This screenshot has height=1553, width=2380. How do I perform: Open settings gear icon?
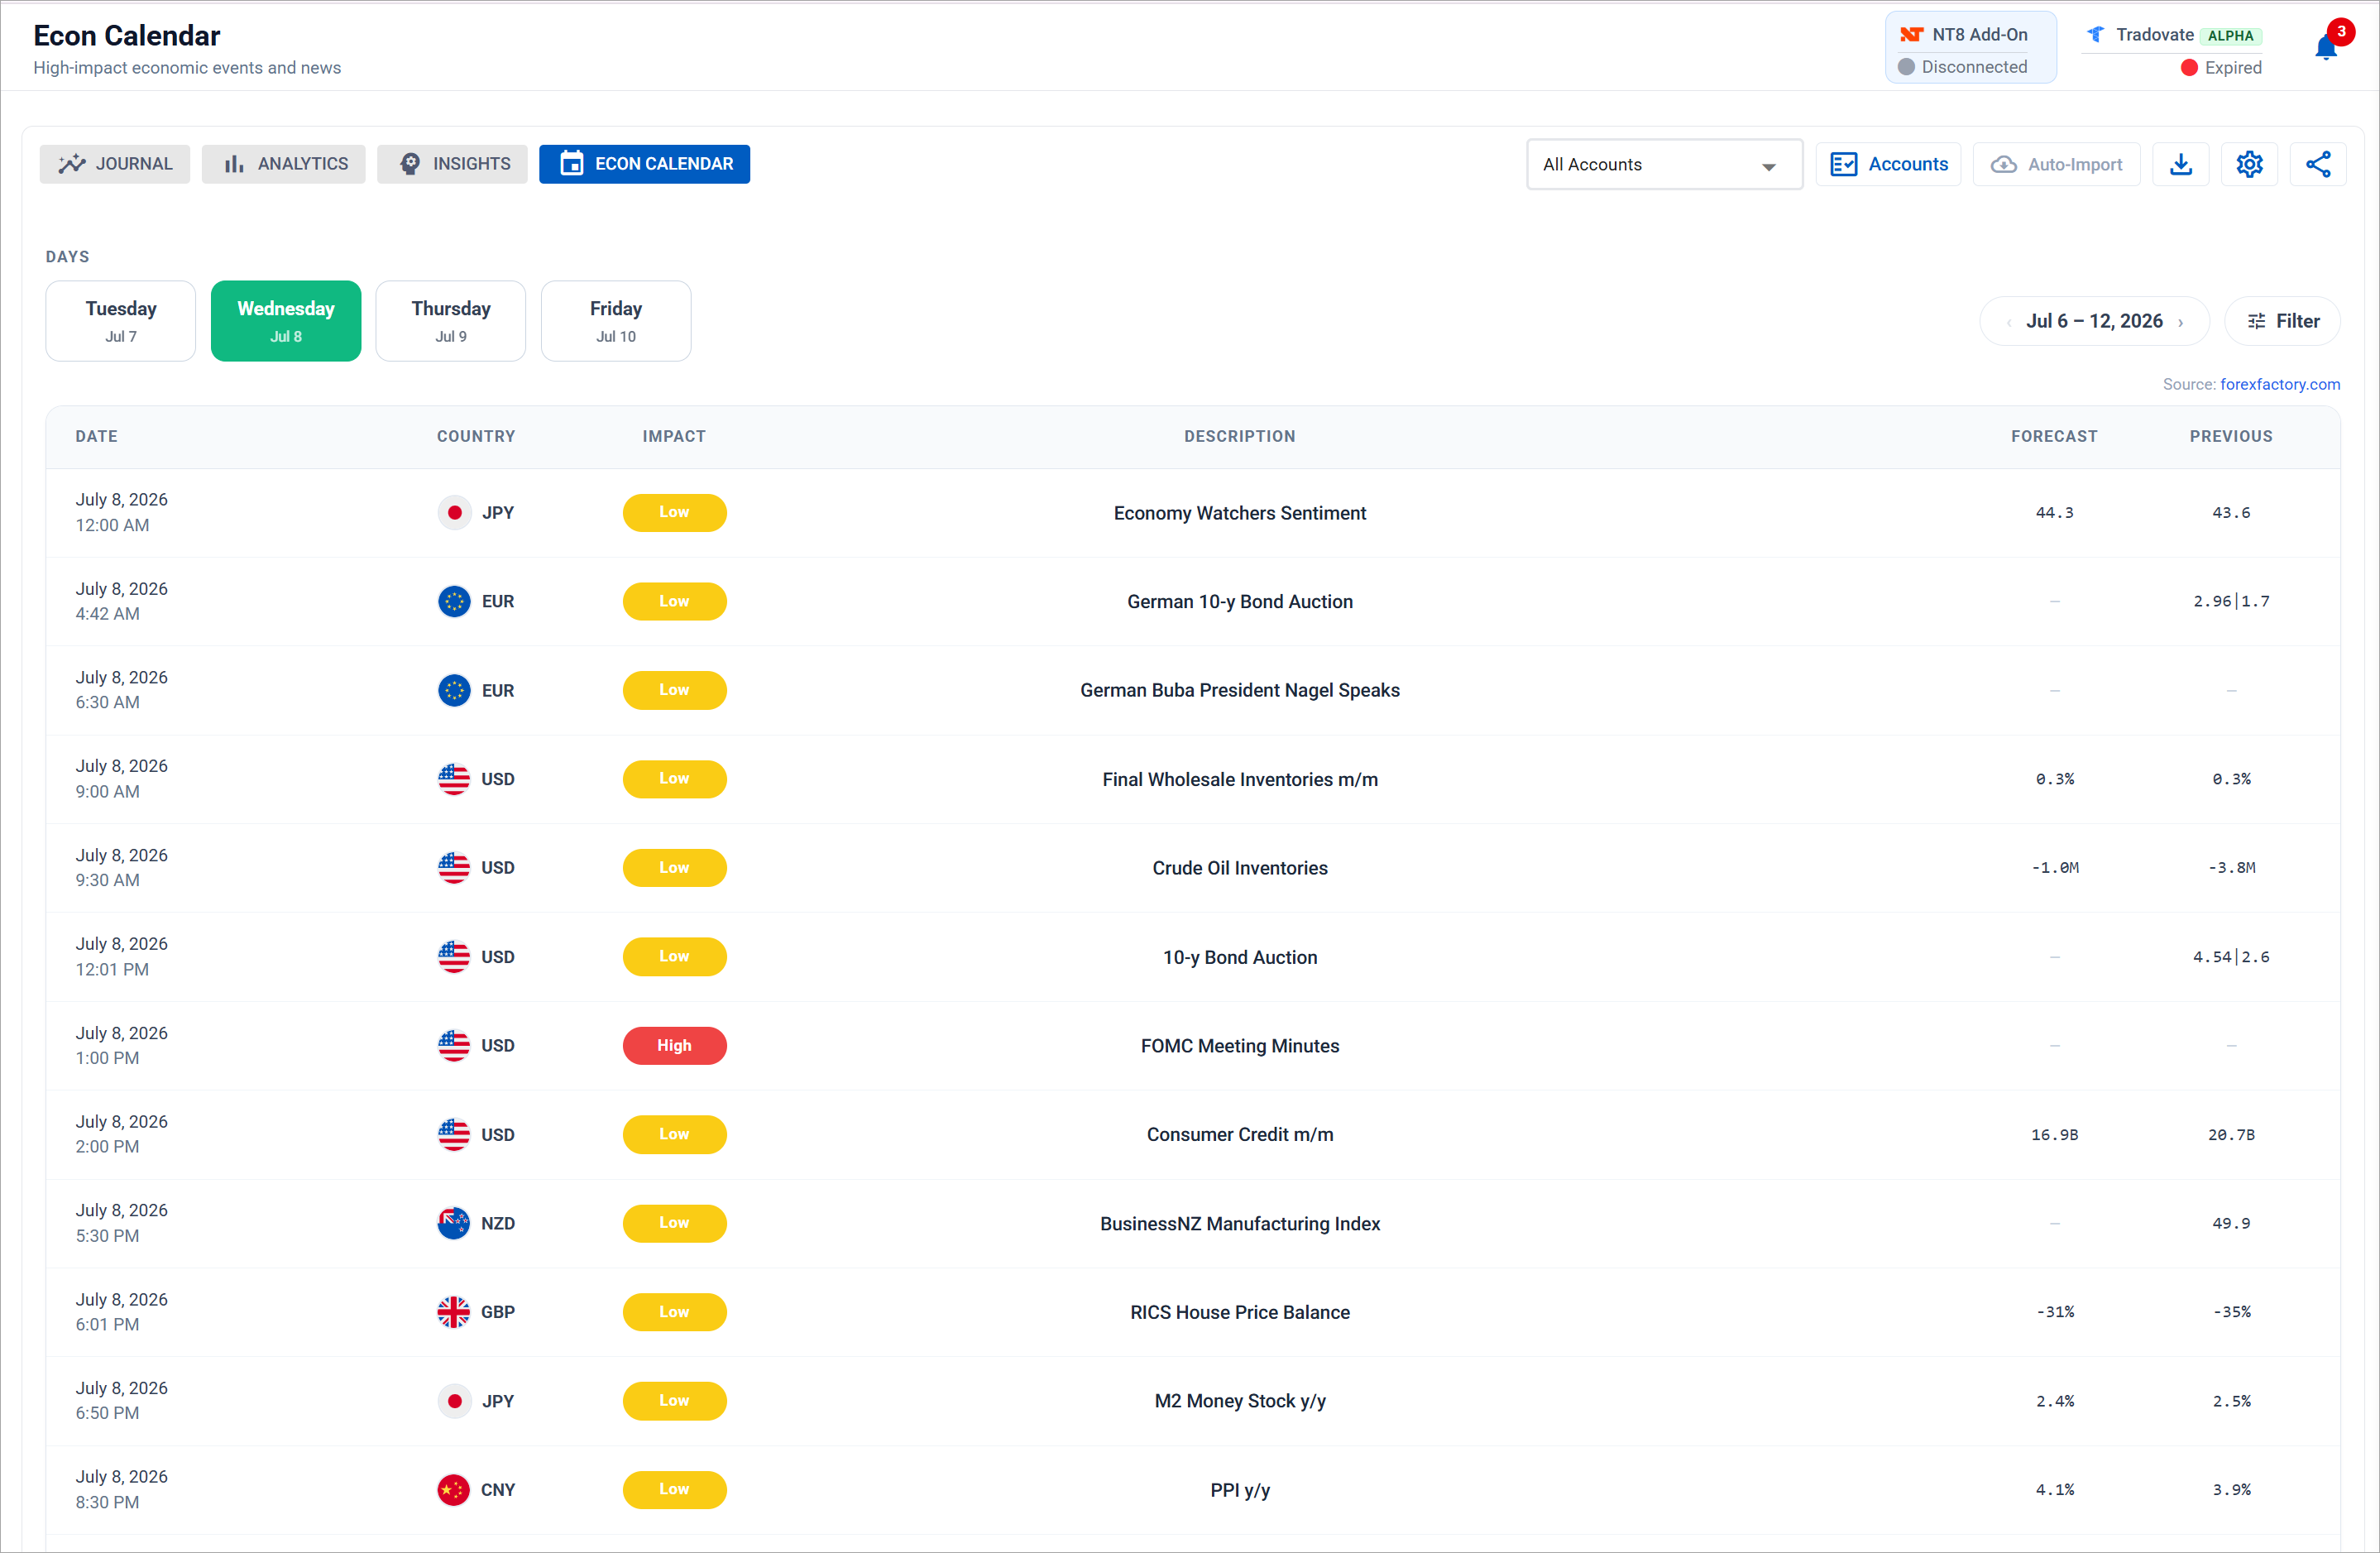point(2250,164)
